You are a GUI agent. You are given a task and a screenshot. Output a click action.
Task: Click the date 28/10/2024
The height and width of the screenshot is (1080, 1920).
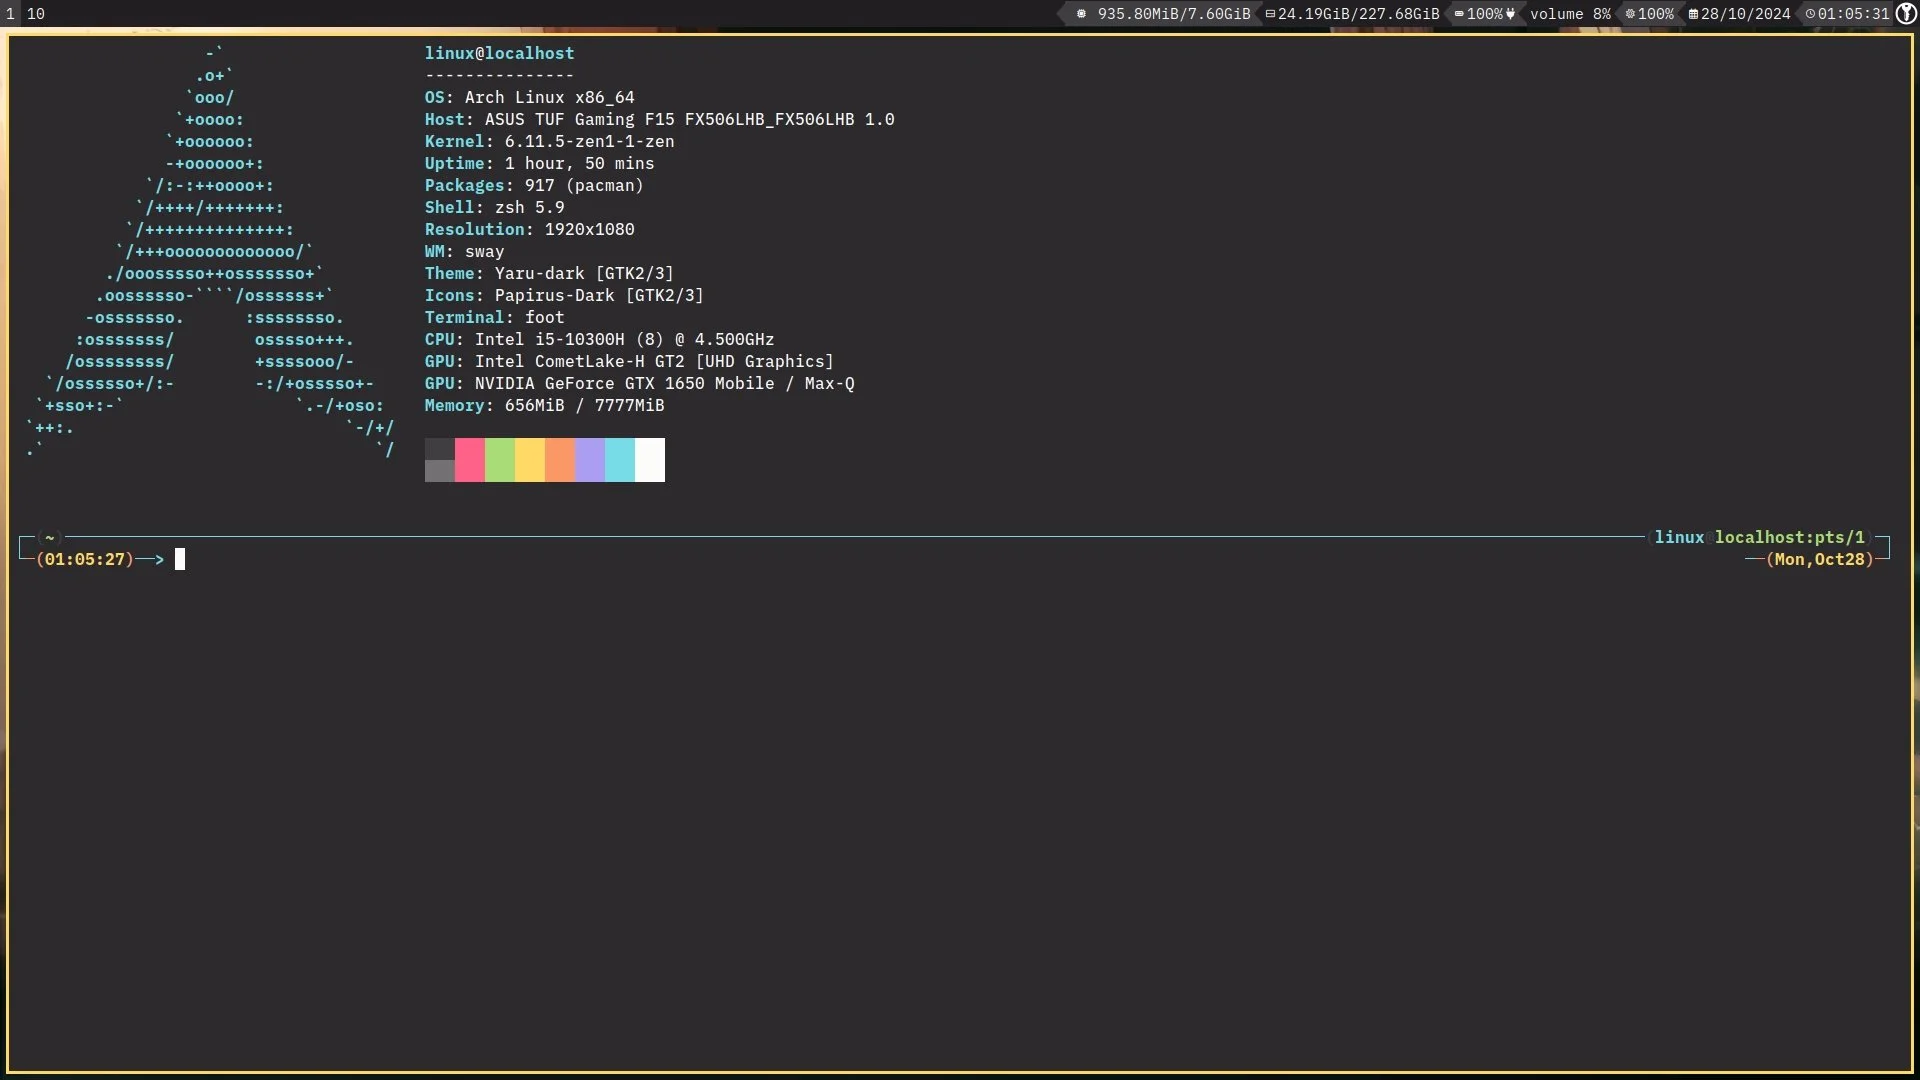[x=1745, y=14]
